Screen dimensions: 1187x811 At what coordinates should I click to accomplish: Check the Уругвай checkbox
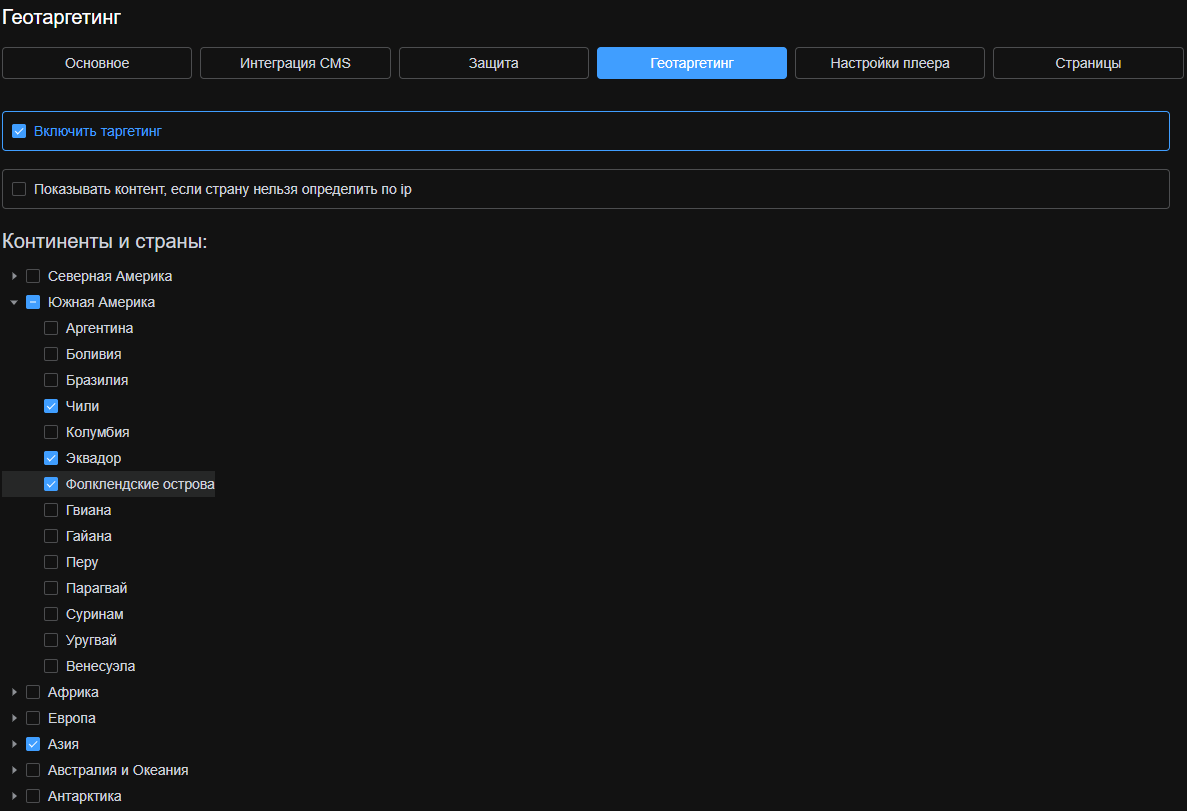point(51,640)
